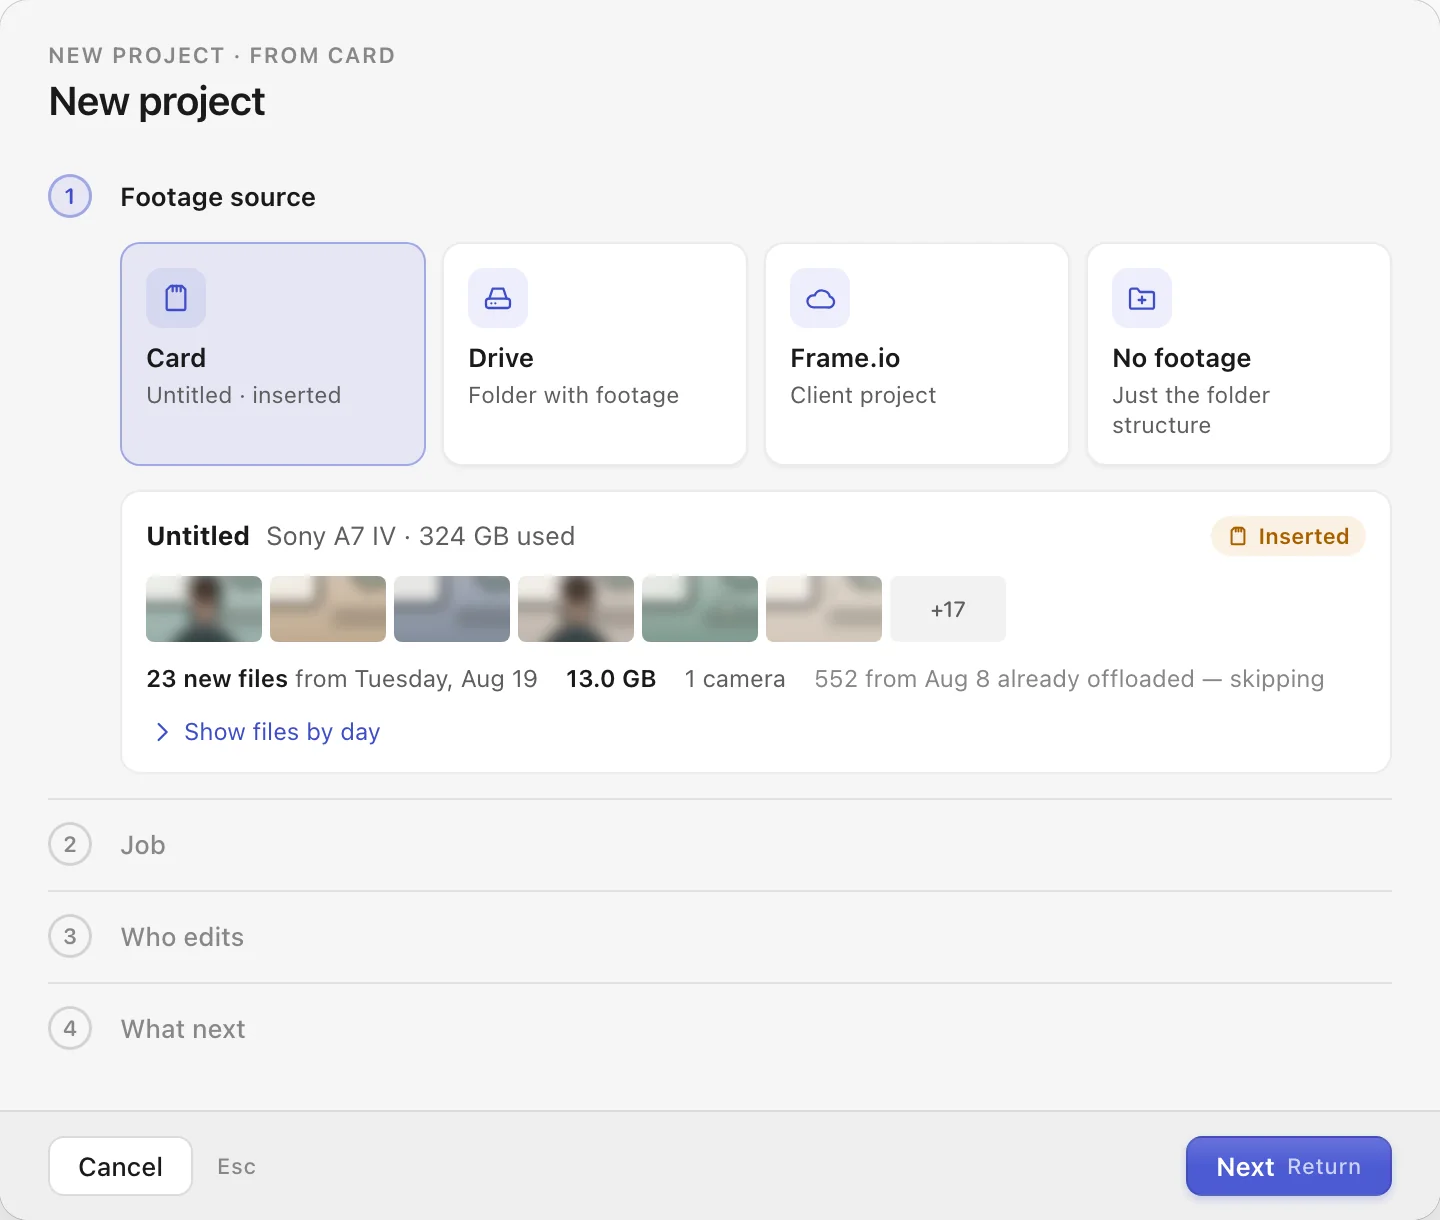Screen dimensions: 1440x1220
Task: Choose Drive folder with footage source
Action: pyautogui.click(x=595, y=354)
